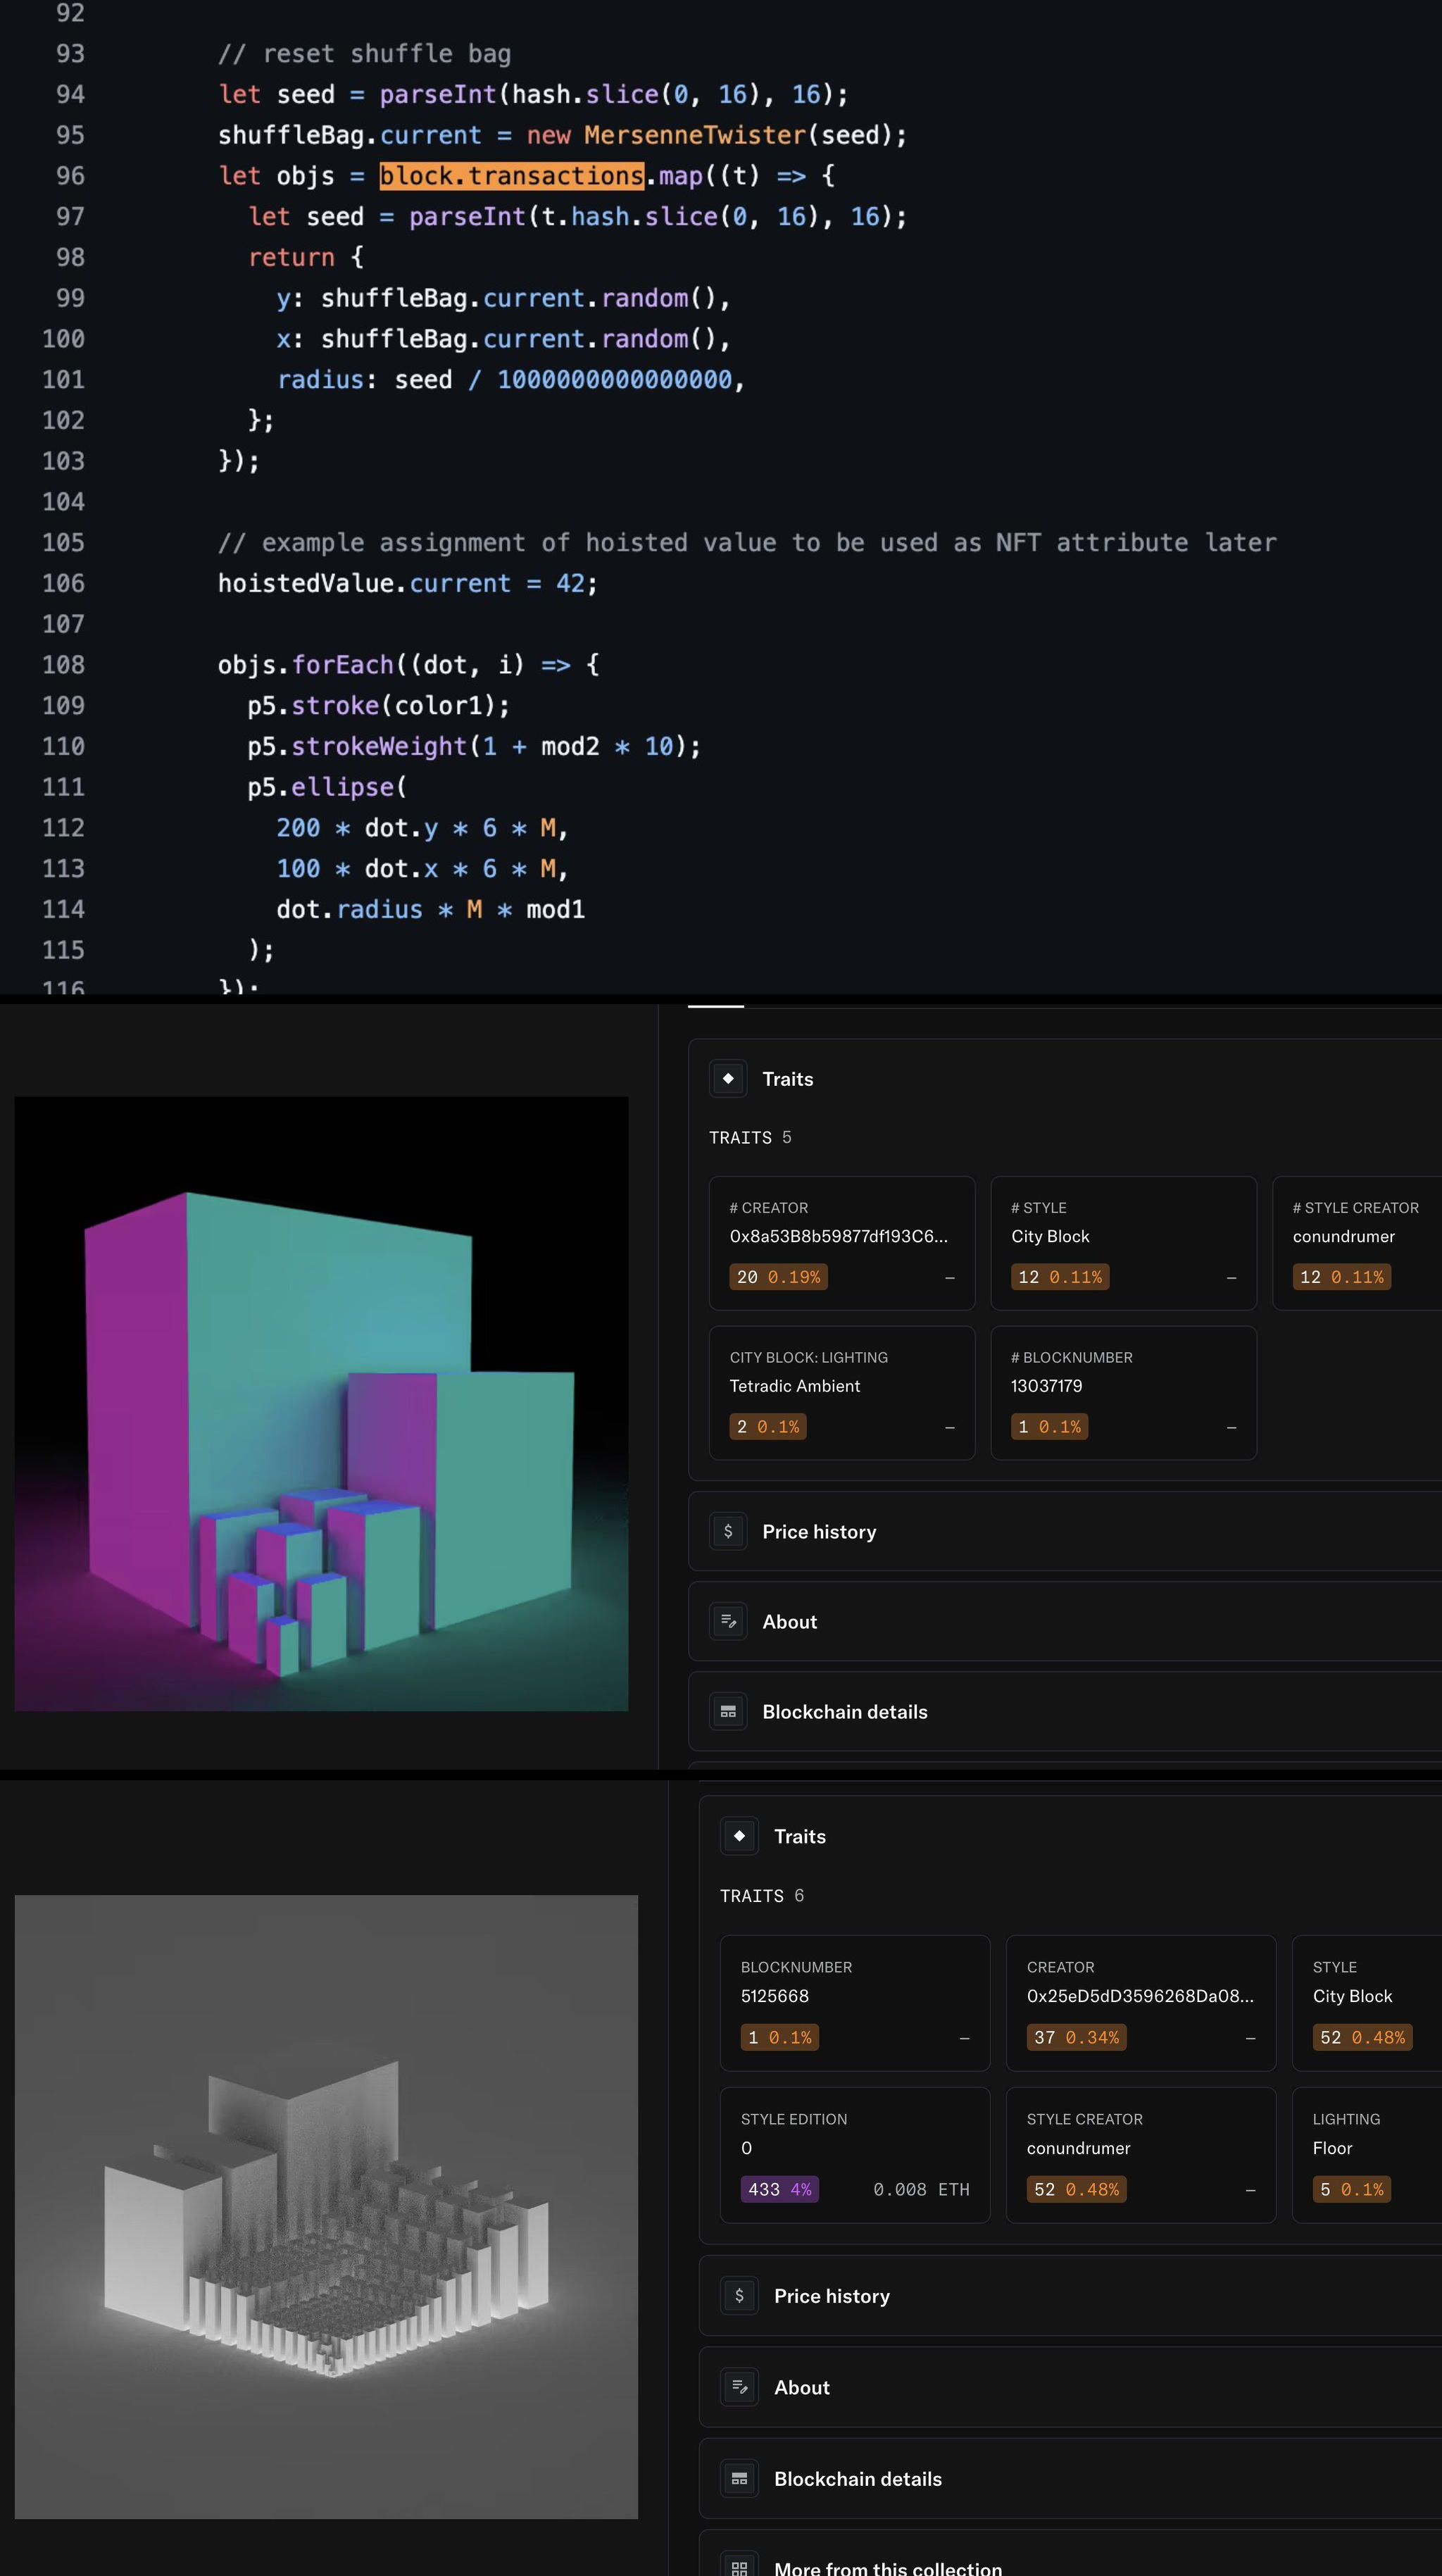The height and width of the screenshot is (2576, 1442).
Task: Click the lower Blockchain details grid icon
Action: [739, 2478]
